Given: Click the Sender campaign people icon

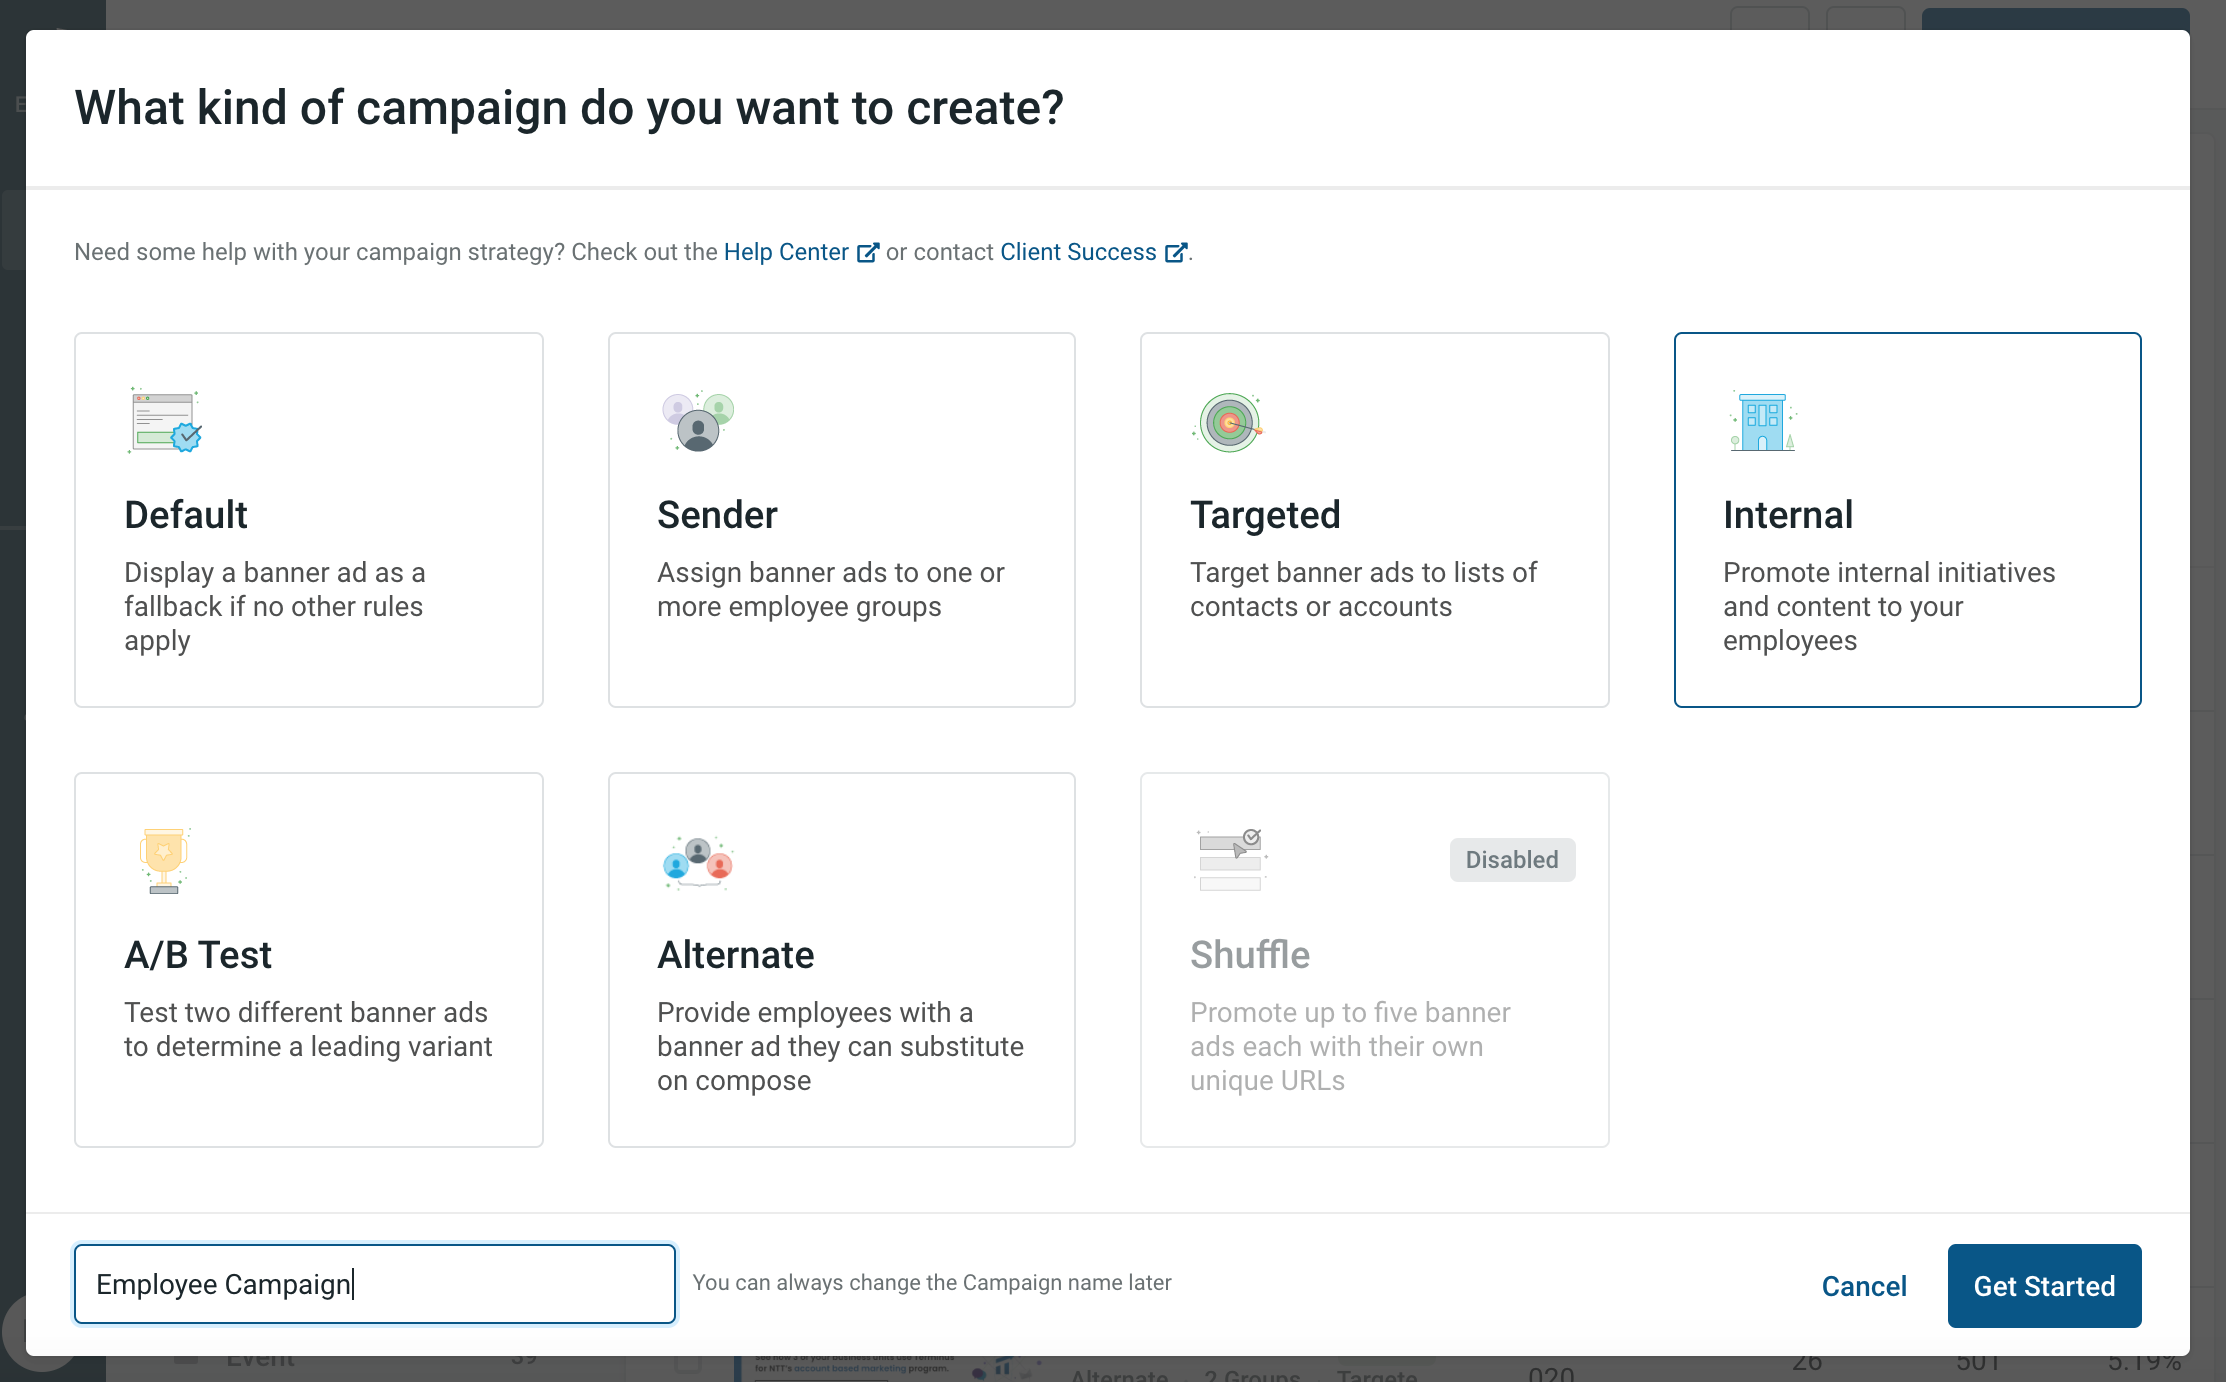Looking at the screenshot, I should (x=698, y=421).
